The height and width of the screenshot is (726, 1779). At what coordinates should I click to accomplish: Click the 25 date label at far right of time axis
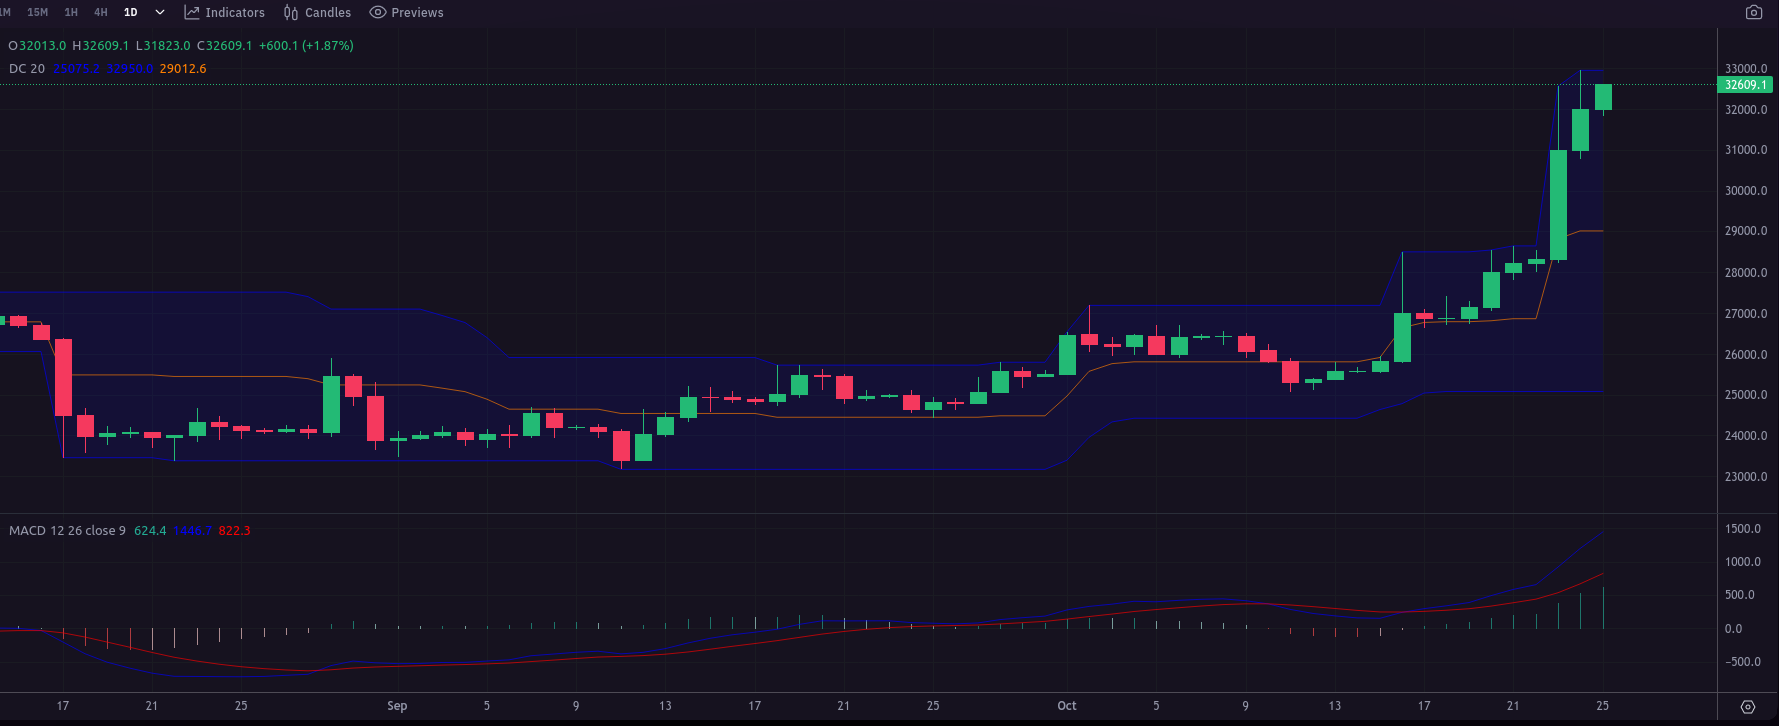point(1603,706)
